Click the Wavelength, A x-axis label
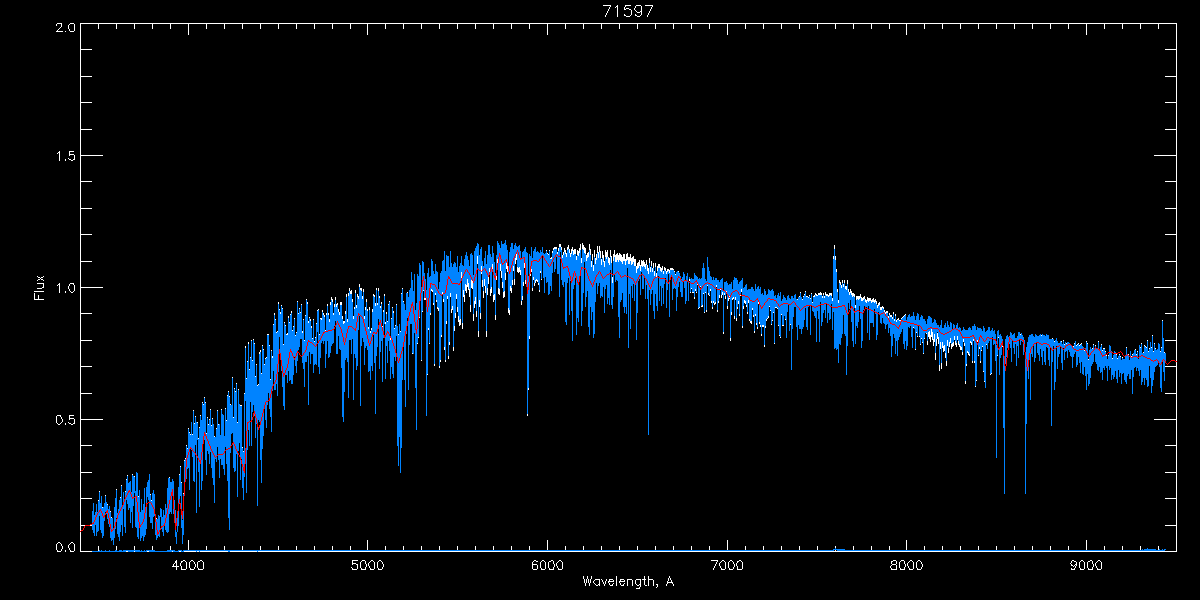Image resolution: width=1200 pixels, height=600 pixels. [628, 581]
